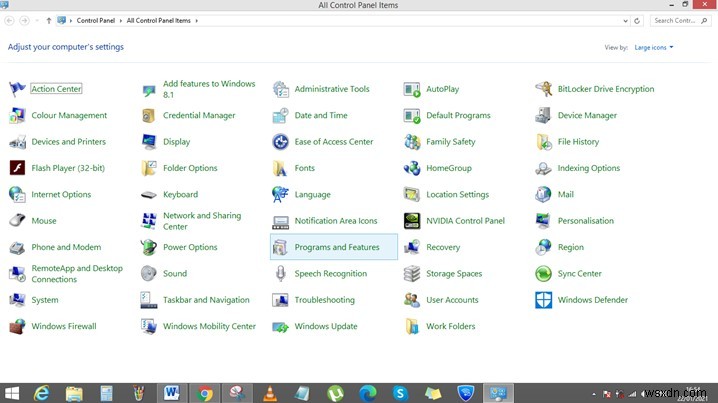Click the Troubleshooting icon
The width and height of the screenshot is (718, 403).
[280, 300]
